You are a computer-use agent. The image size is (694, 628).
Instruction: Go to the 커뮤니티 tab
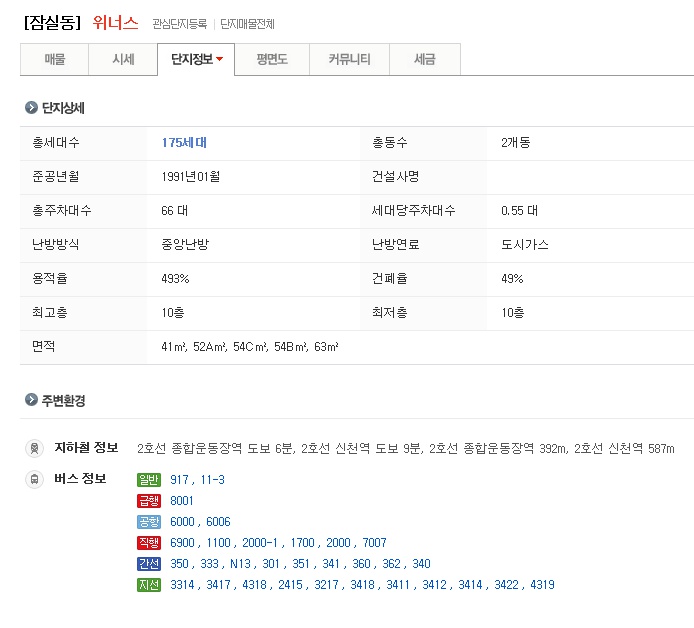[349, 59]
